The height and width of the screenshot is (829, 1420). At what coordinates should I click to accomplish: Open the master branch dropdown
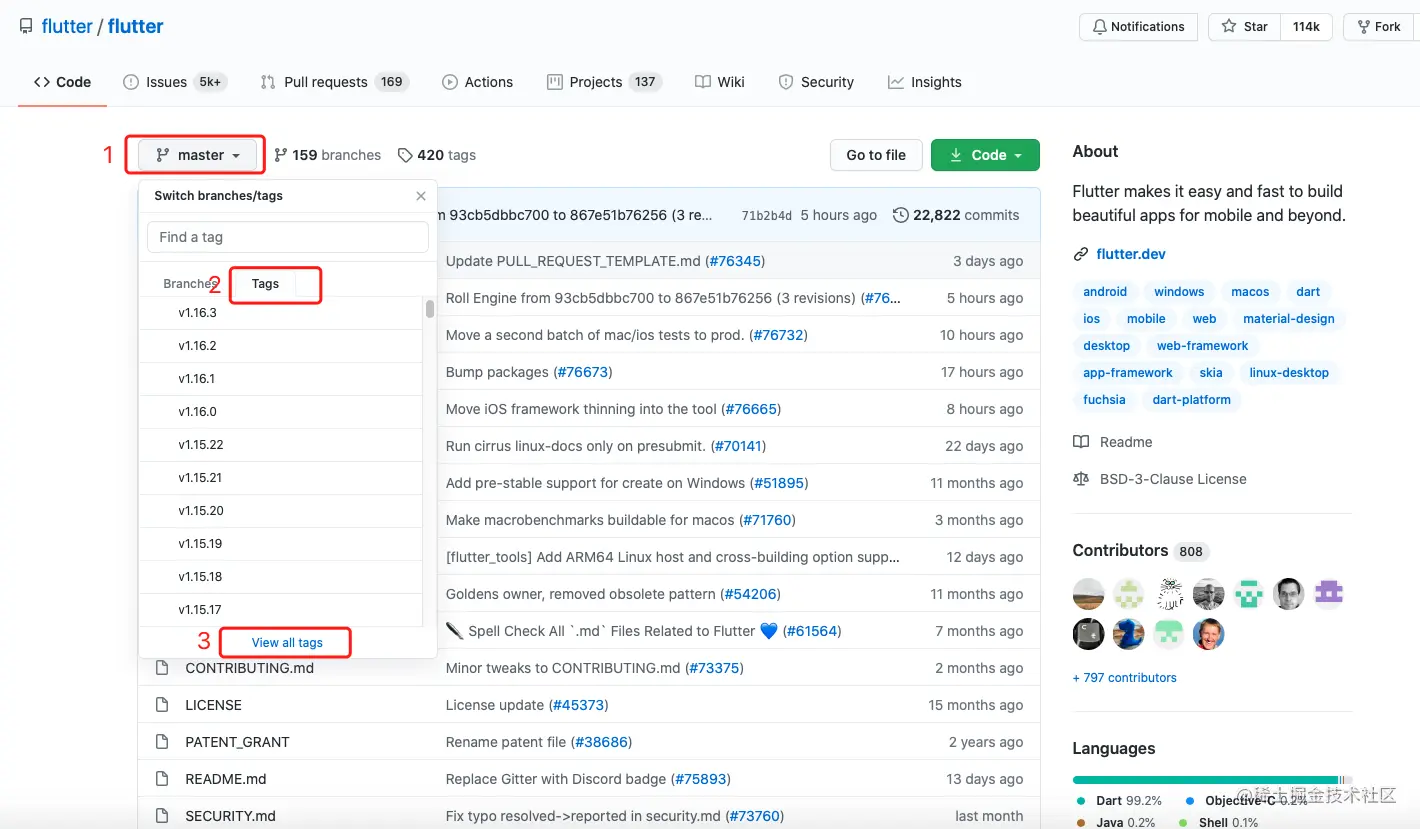(199, 155)
